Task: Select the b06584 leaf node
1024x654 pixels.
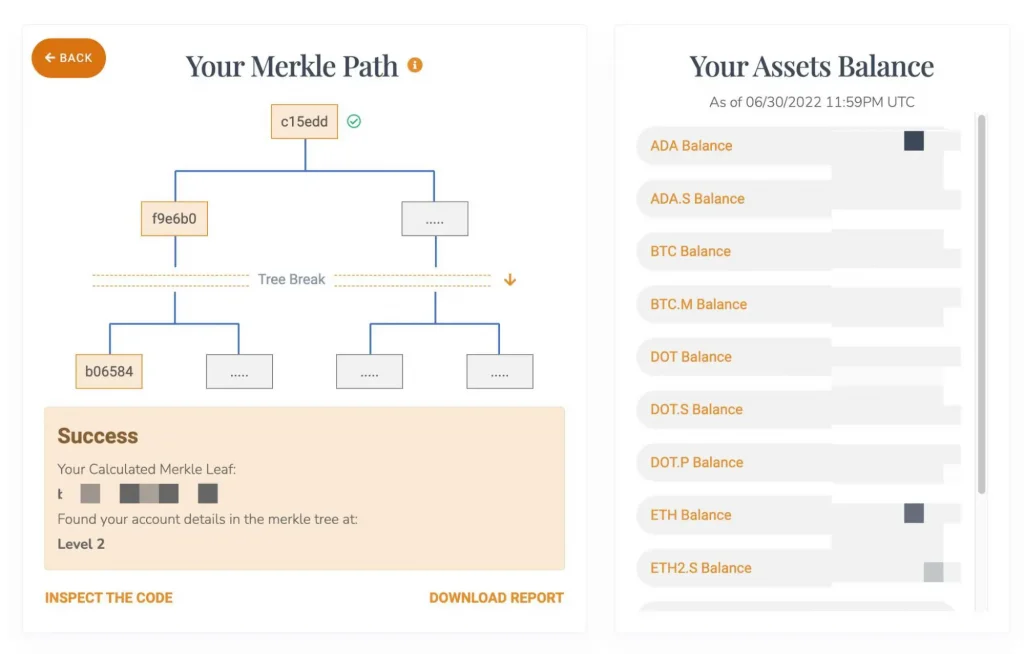Action: [x=109, y=372]
